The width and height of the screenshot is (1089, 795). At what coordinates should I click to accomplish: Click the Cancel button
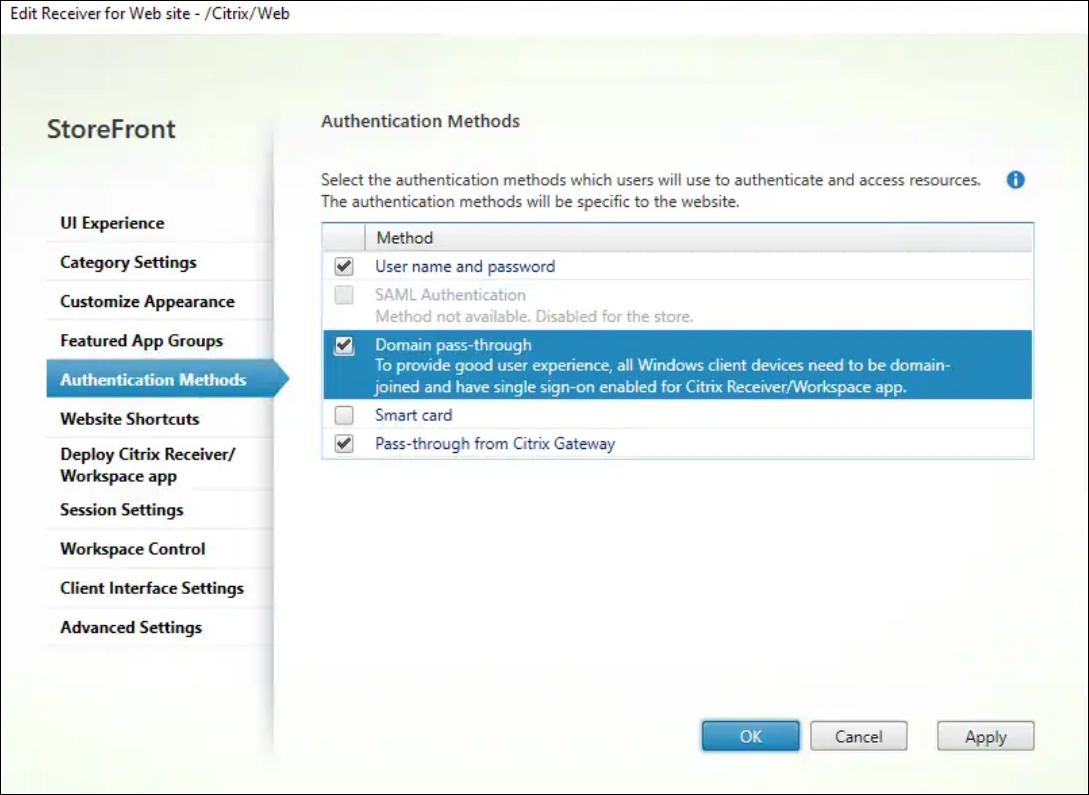click(858, 736)
